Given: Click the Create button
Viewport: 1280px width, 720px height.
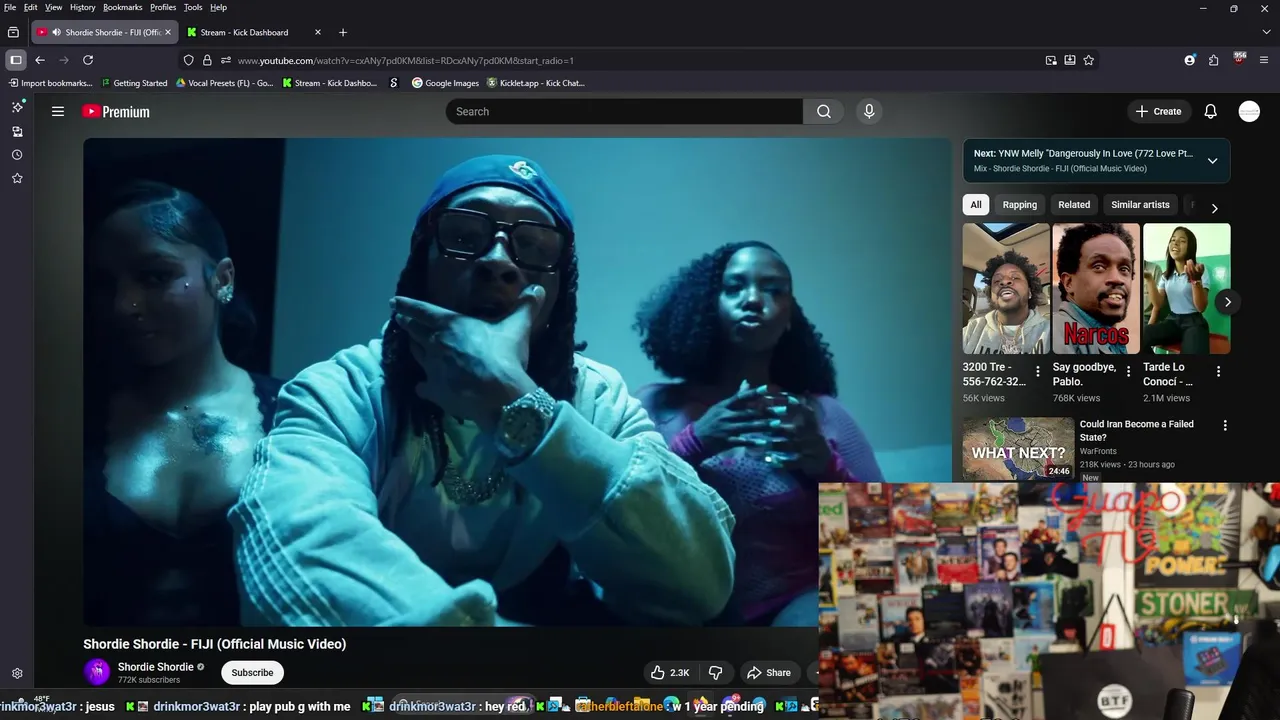Looking at the screenshot, I should click(1159, 111).
